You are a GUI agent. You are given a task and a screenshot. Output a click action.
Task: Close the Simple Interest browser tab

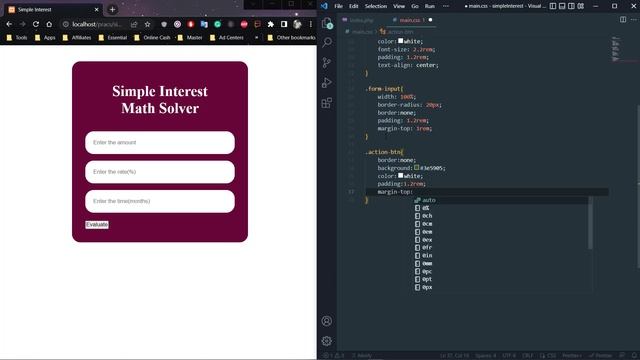point(96,9)
